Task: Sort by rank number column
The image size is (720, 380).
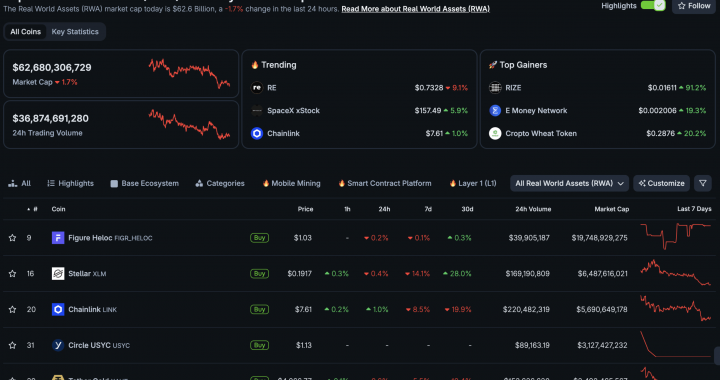Action: coord(33,209)
